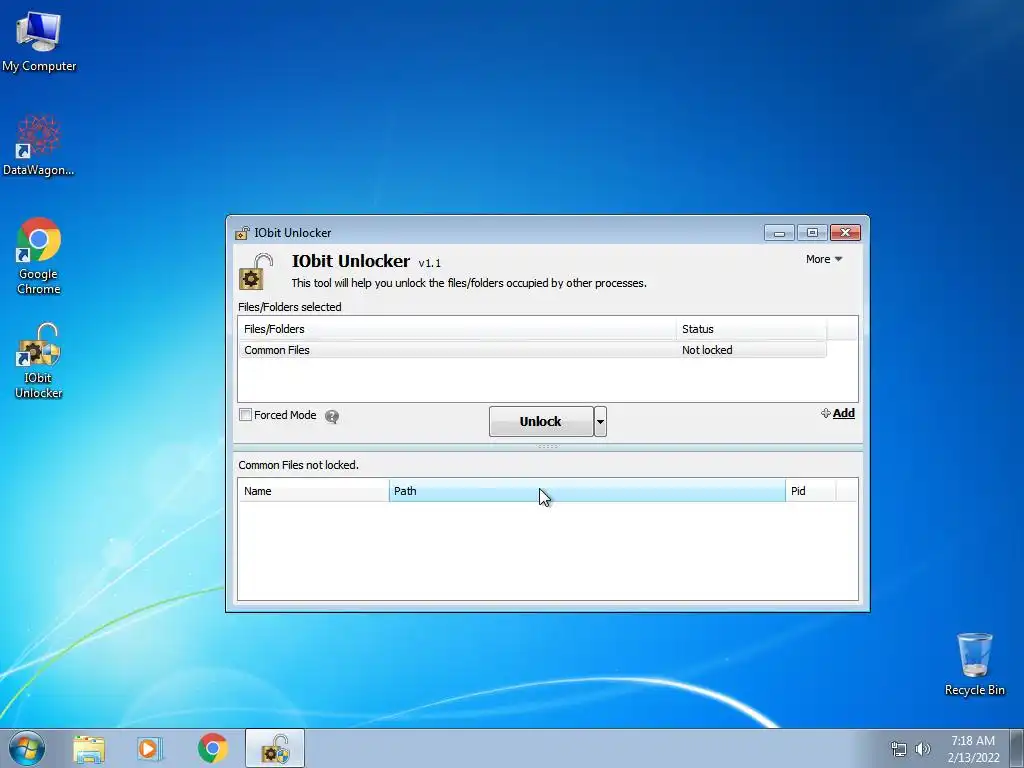This screenshot has width=1024, height=768.
Task: Click the volume speaker tray icon
Action: [922, 749]
